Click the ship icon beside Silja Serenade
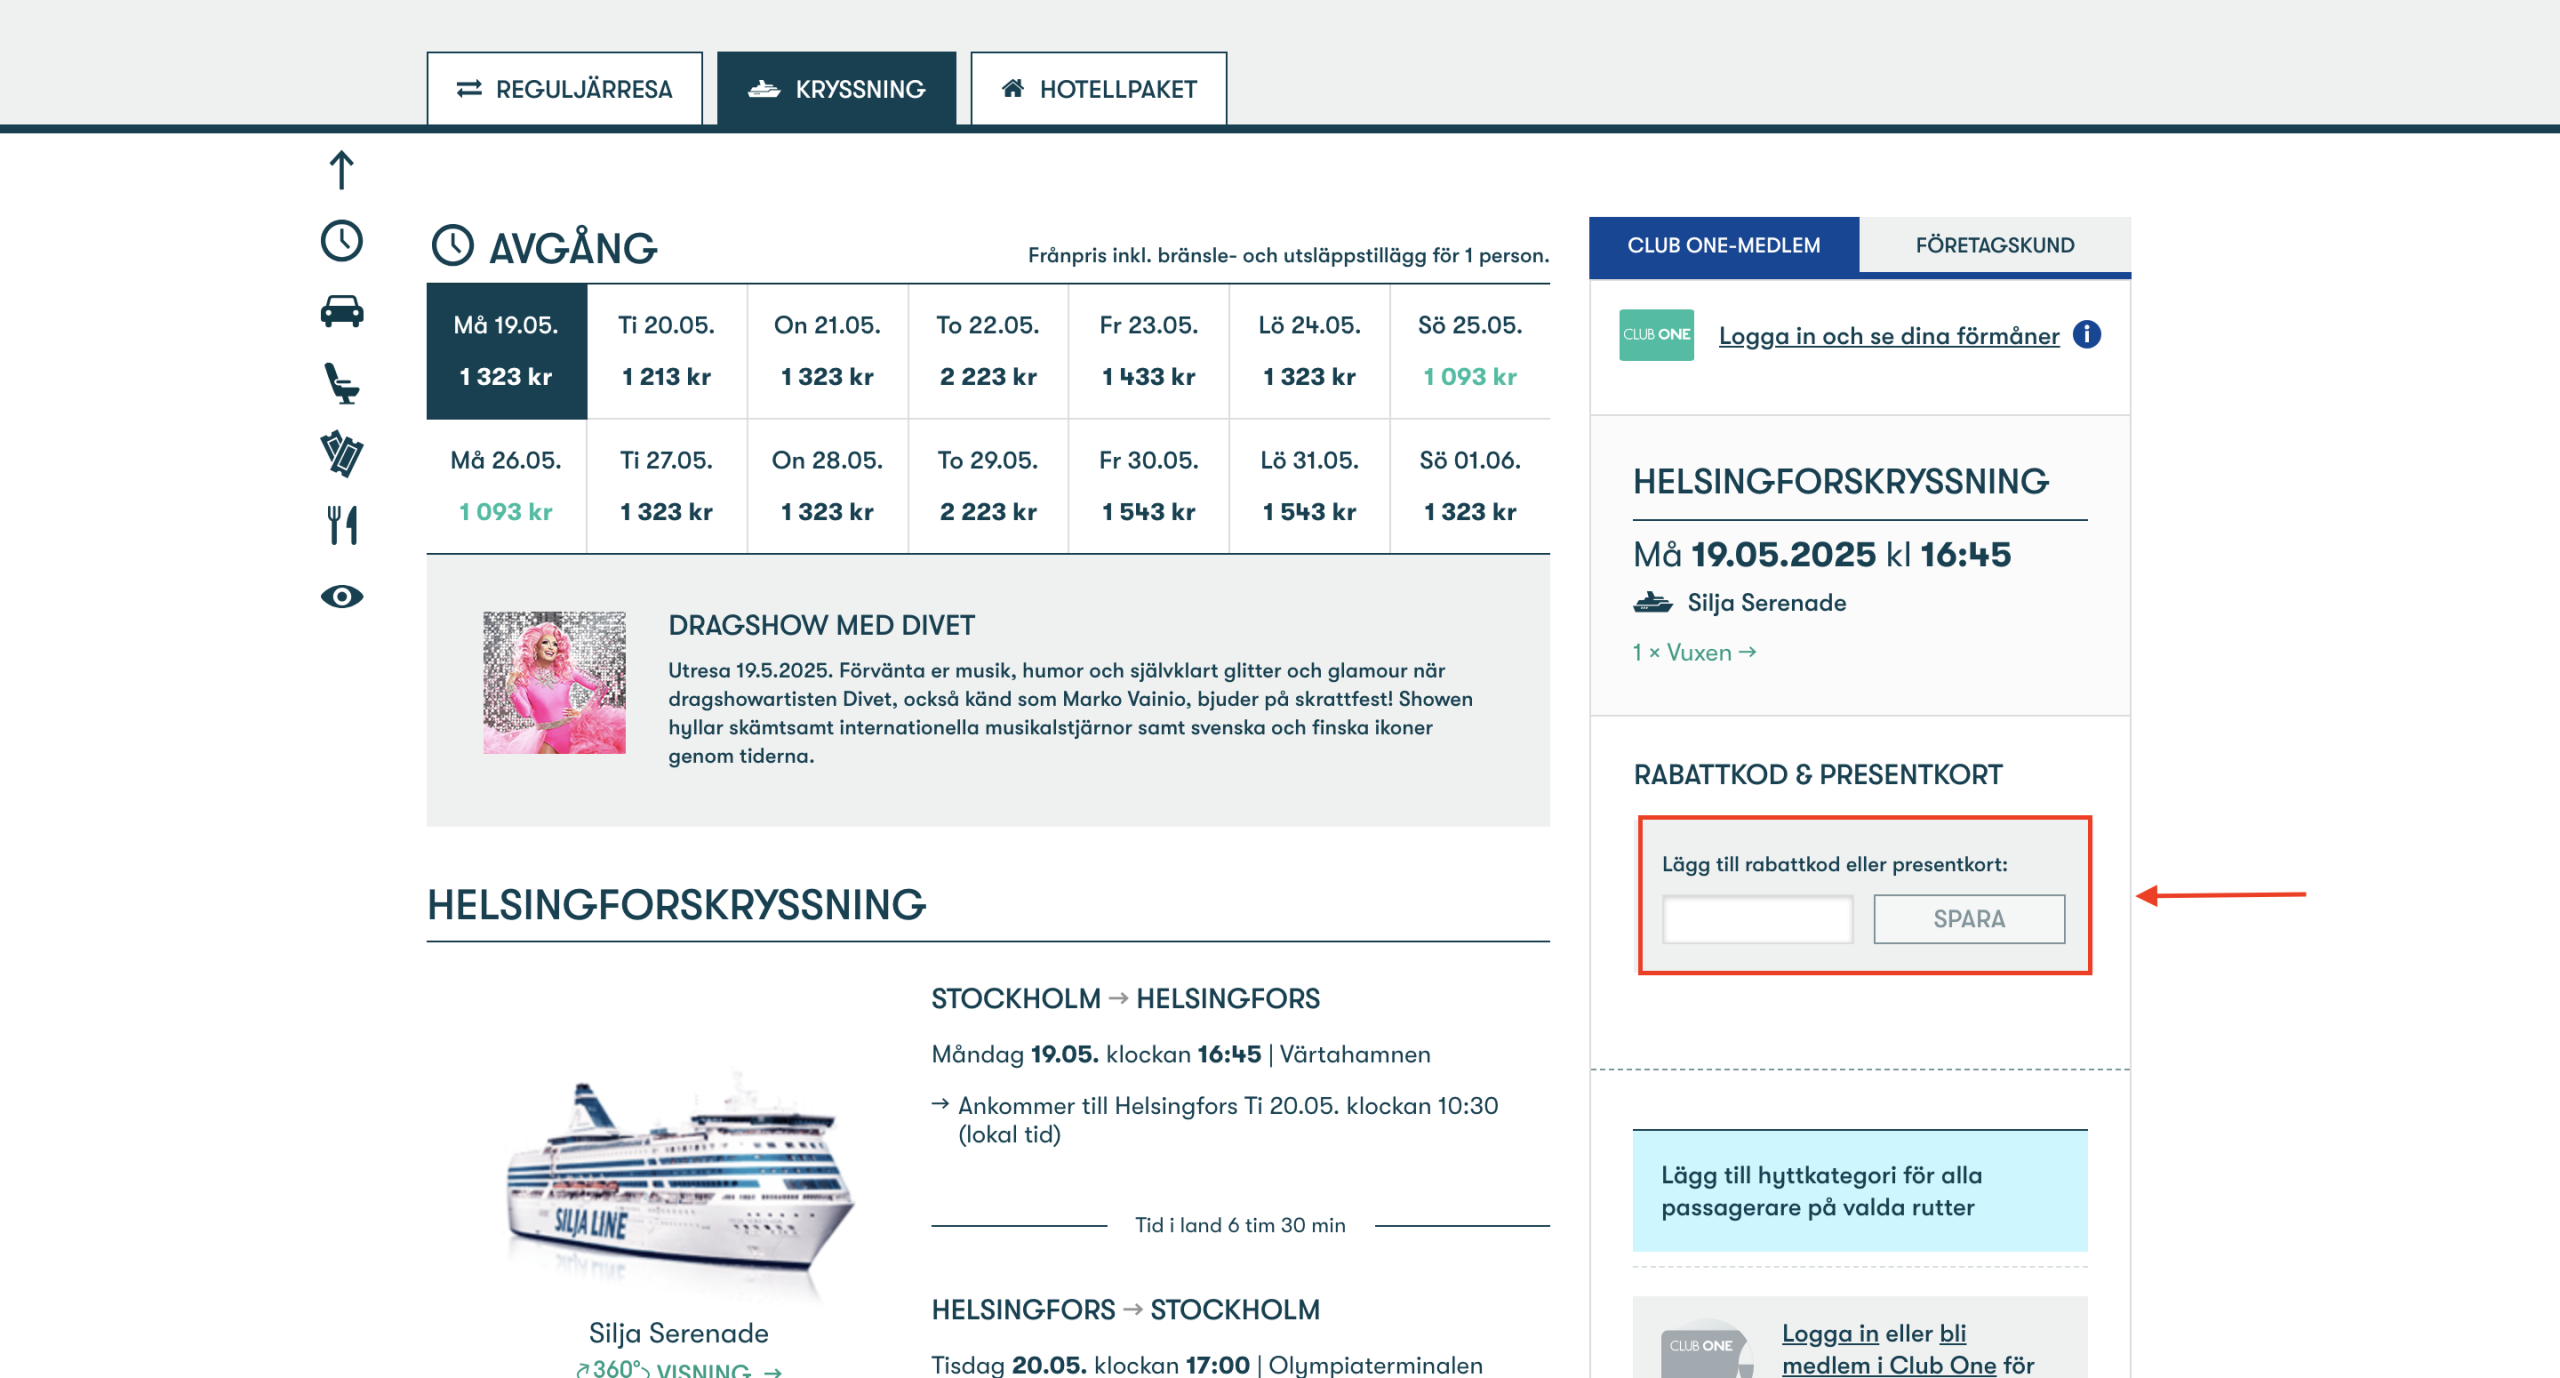The height and width of the screenshot is (1378, 2560). (1652, 603)
